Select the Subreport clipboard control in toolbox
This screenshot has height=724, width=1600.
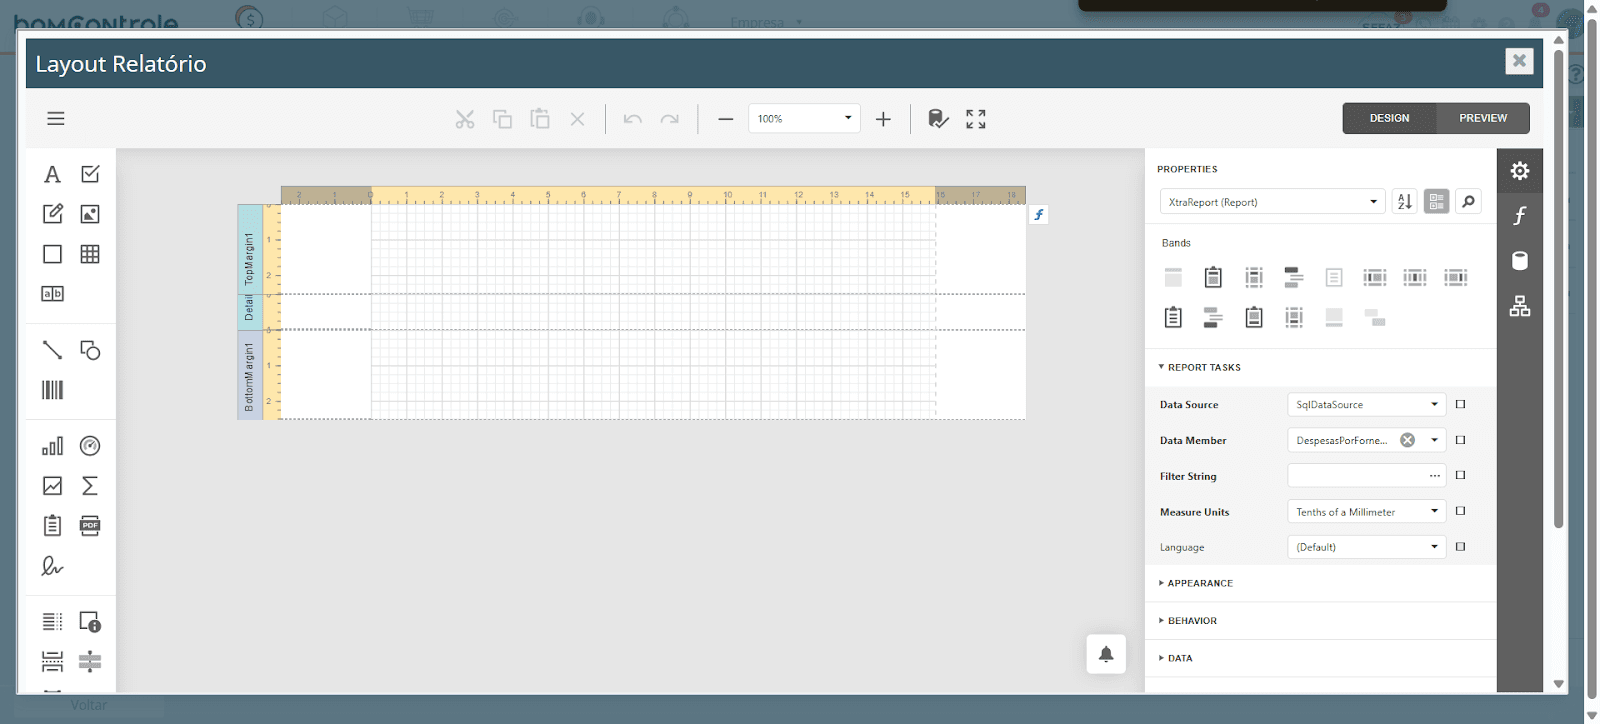[x=52, y=526]
